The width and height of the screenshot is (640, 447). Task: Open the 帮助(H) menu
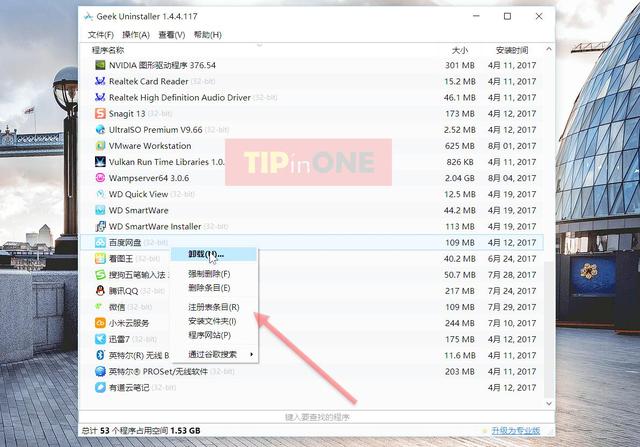[207, 35]
